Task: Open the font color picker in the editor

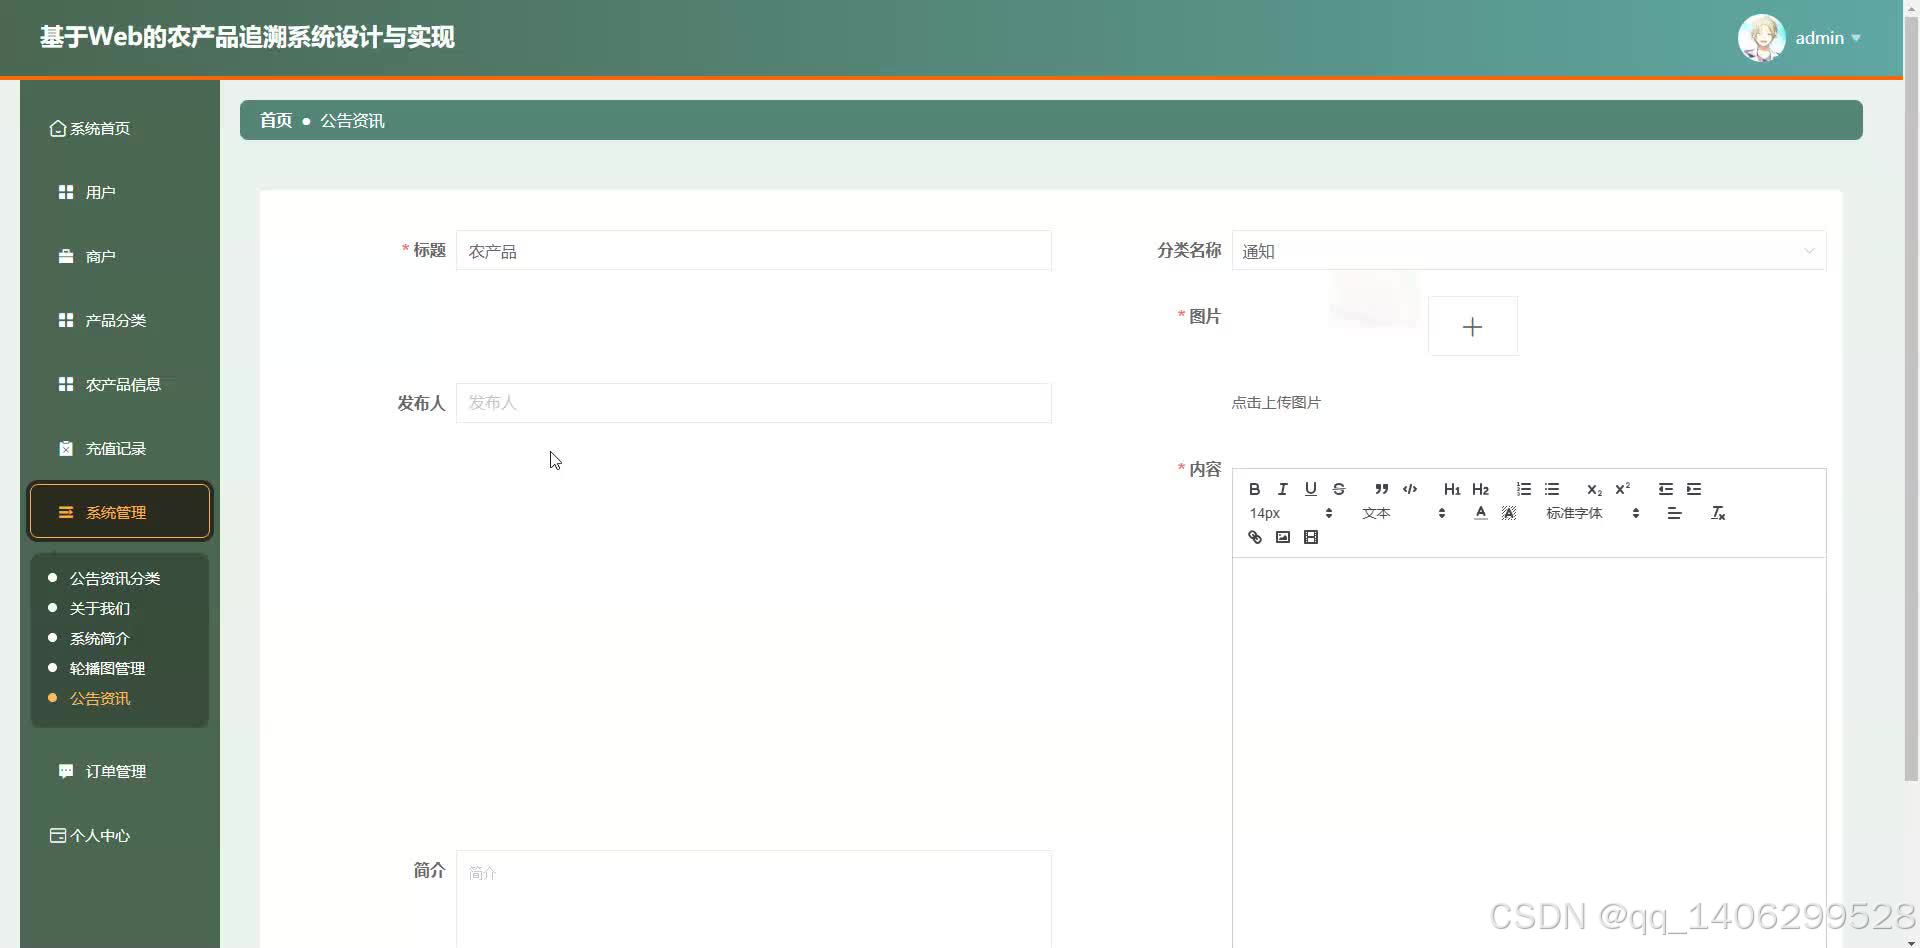Action: coord(1481,513)
